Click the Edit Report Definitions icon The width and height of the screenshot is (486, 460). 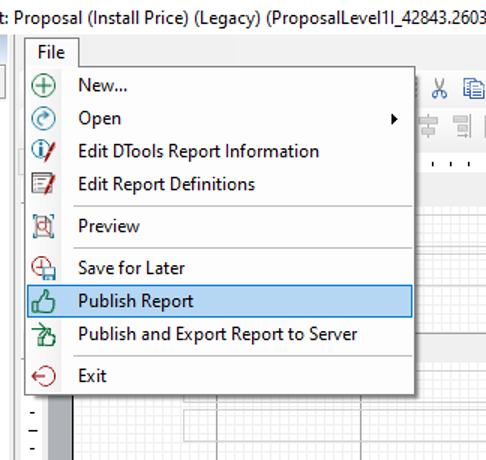[x=43, y=183]
